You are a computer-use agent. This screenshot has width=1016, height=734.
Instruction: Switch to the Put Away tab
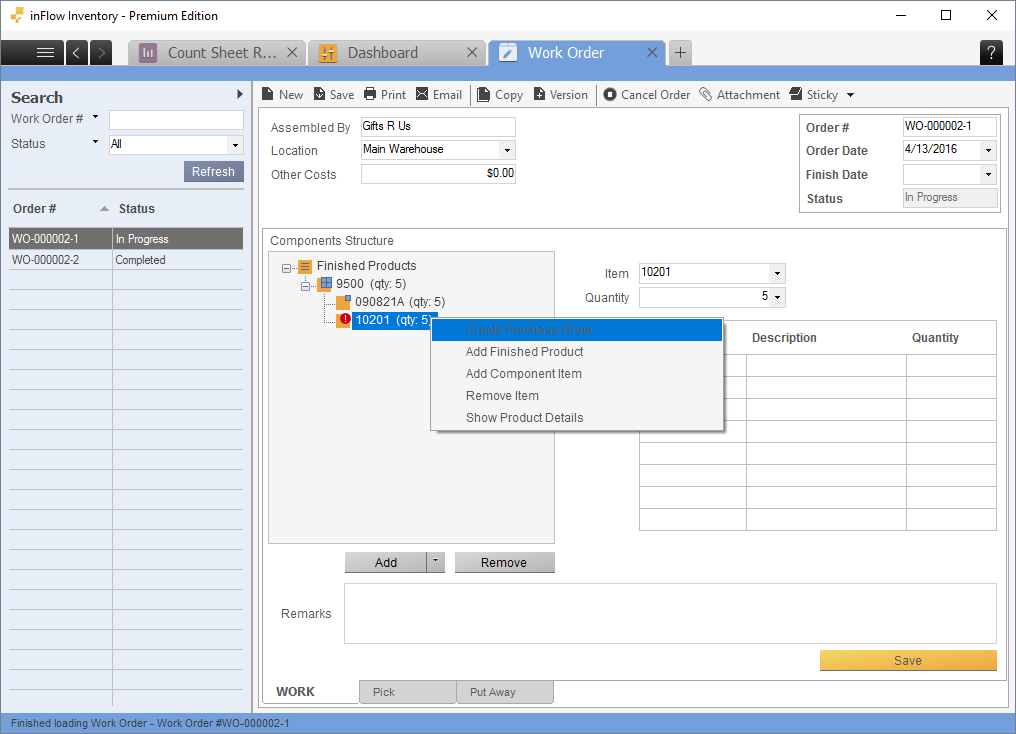(x=505, y=692)
